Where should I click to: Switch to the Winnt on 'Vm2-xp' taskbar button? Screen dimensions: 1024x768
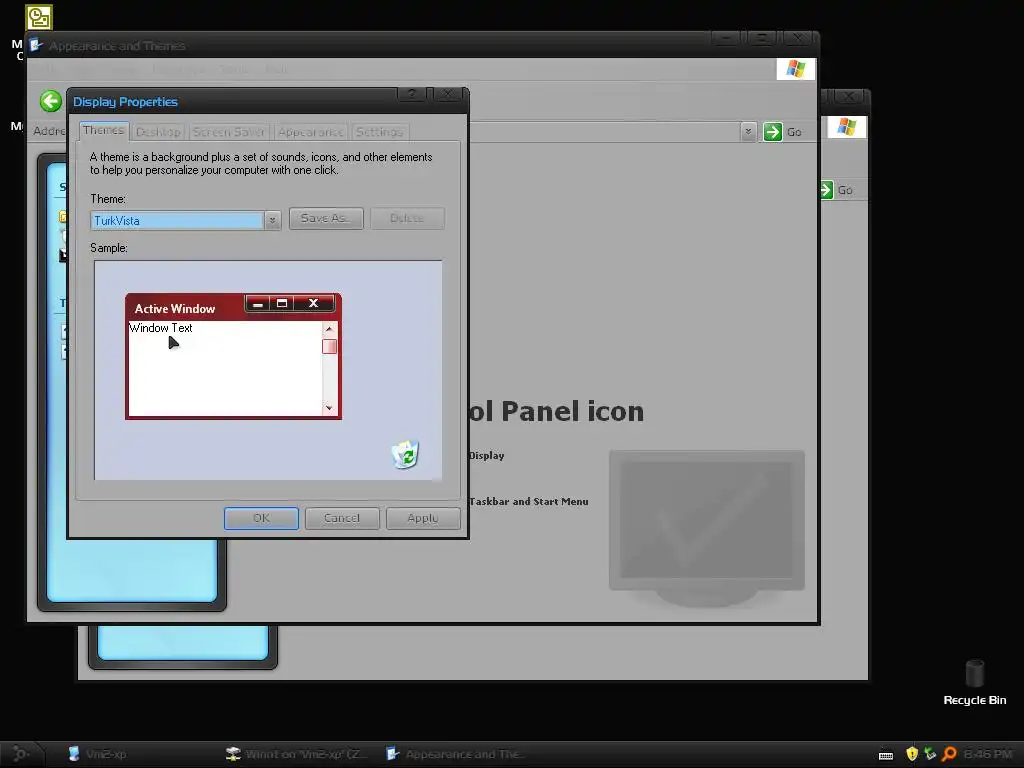298,754
